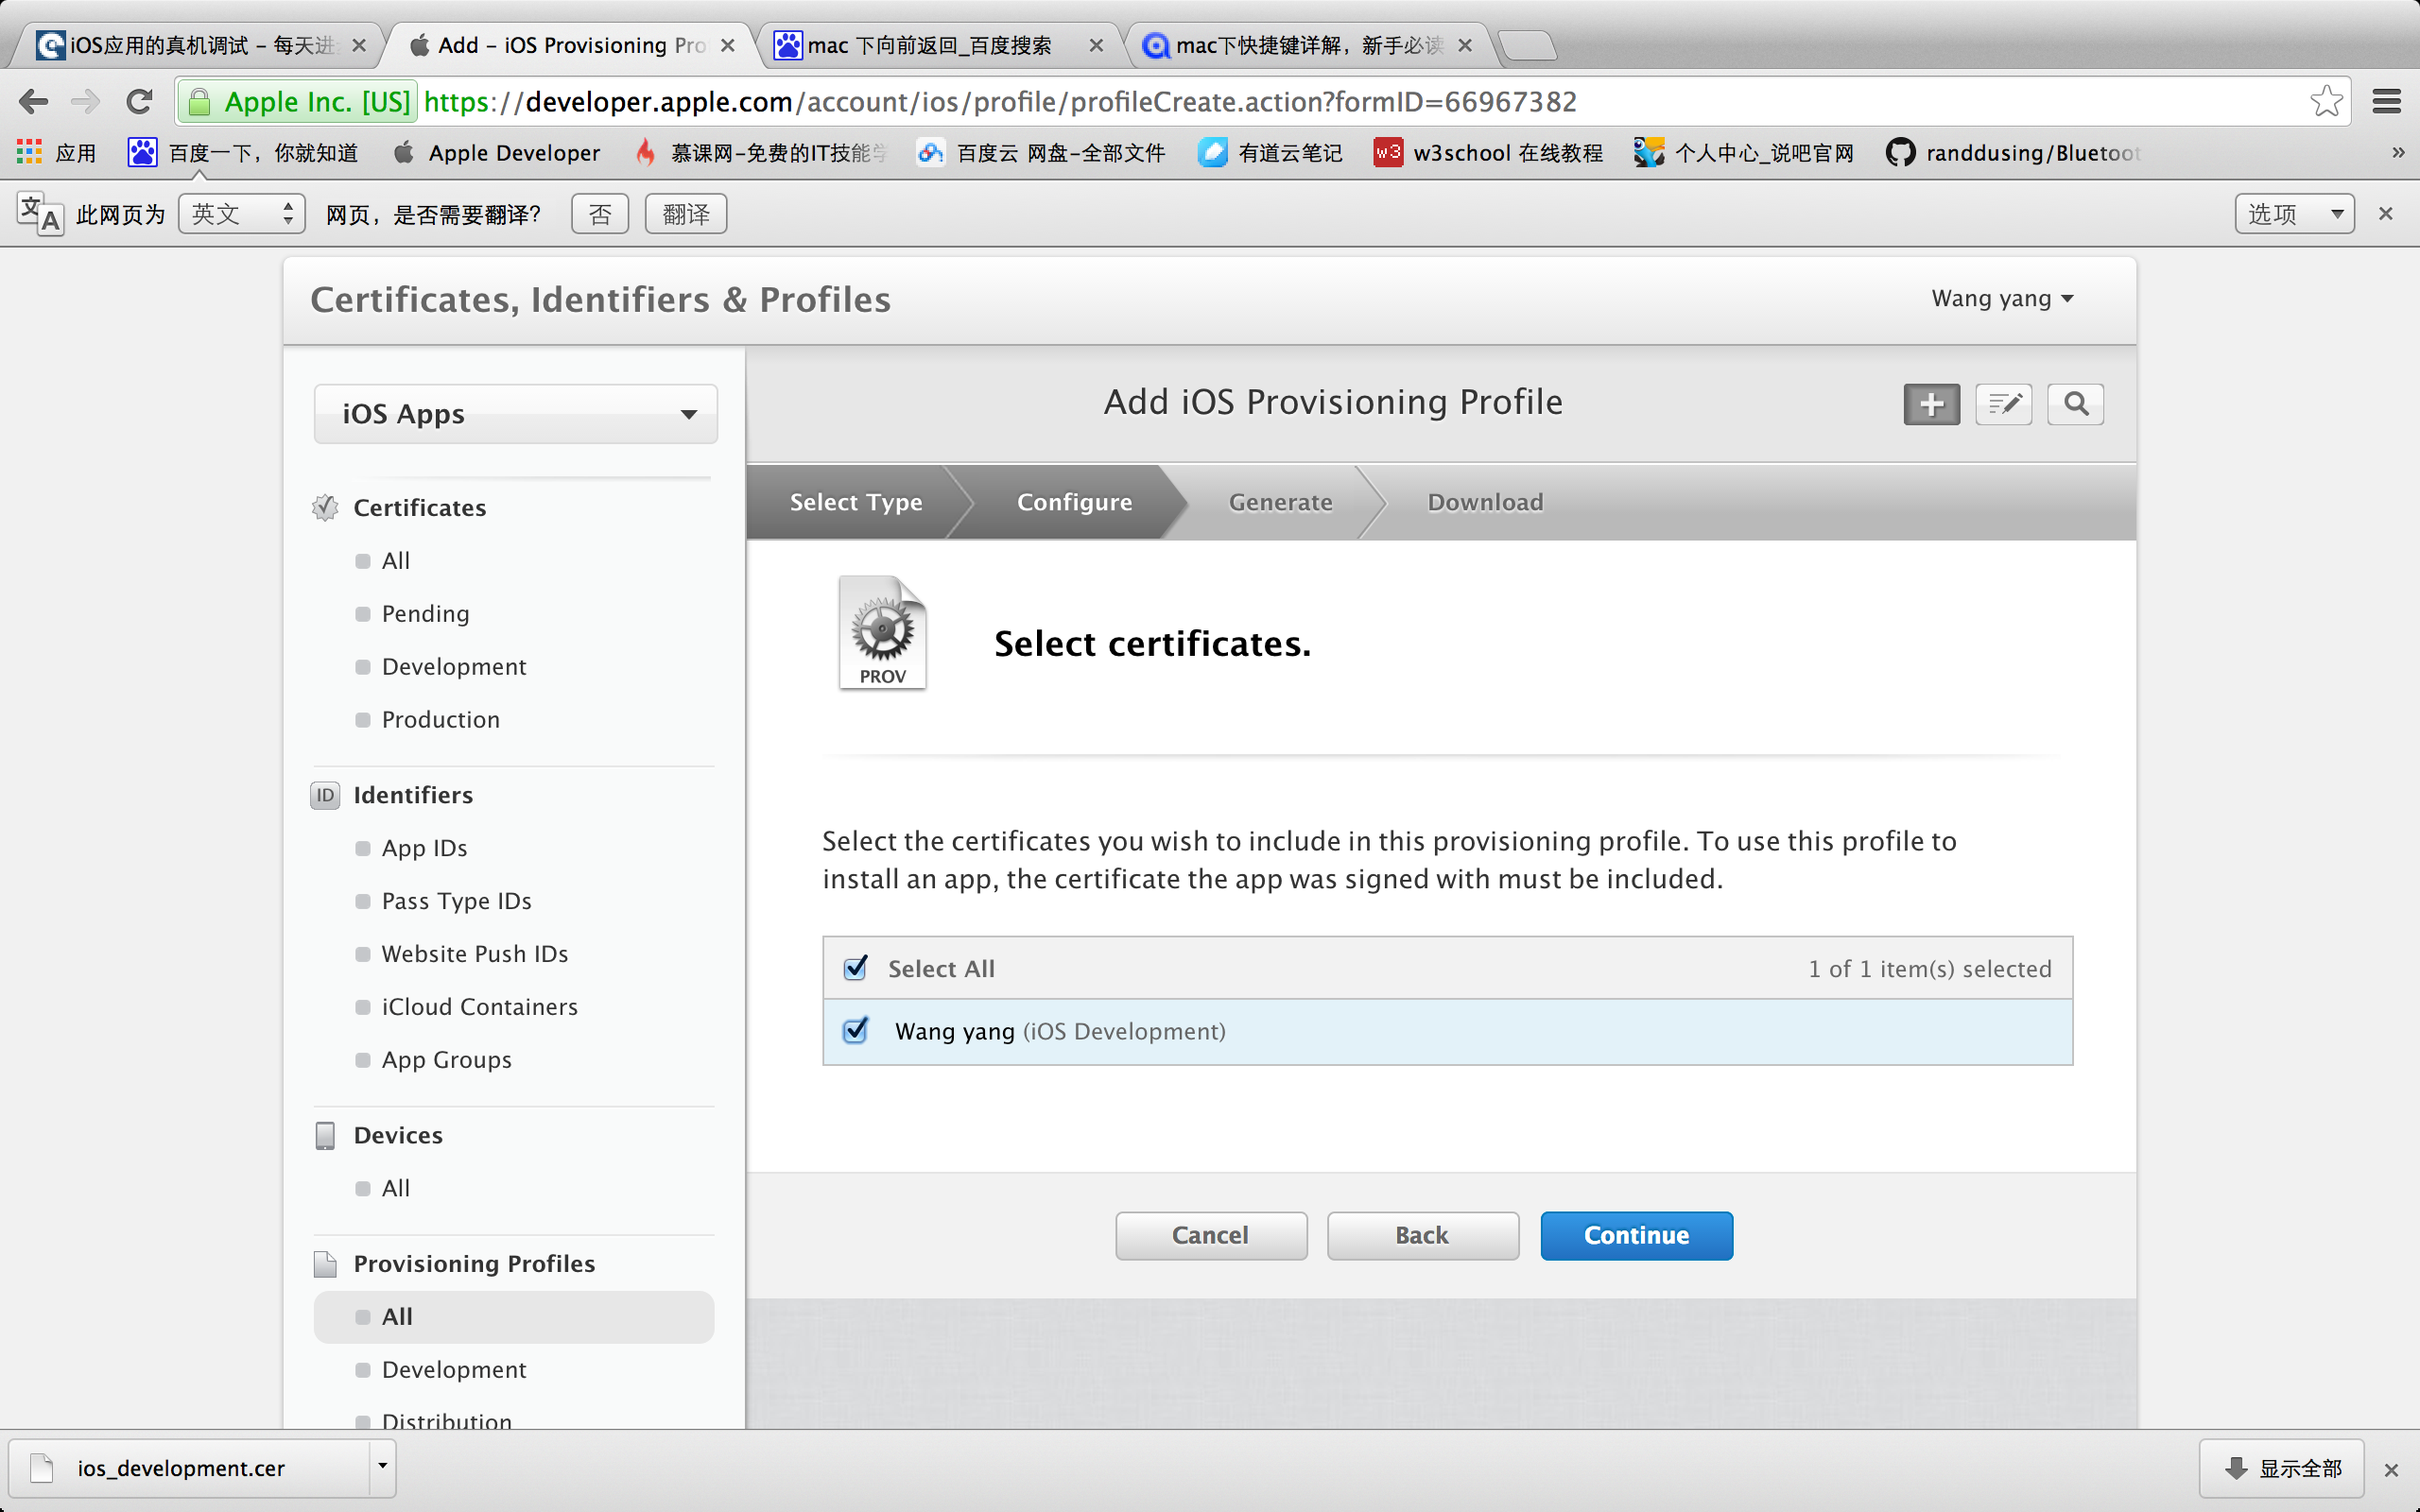Open All under Devices

[396, 1187]
